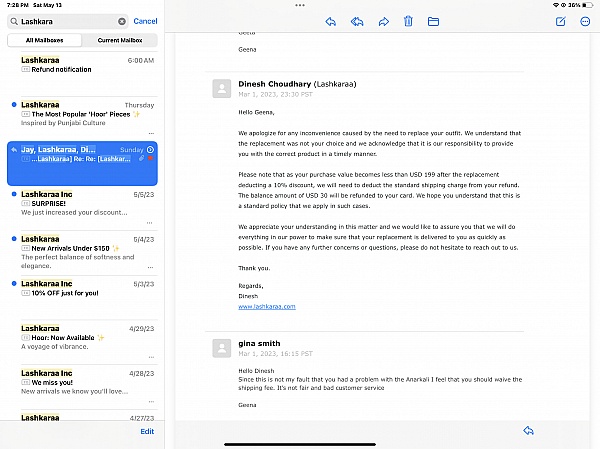Delete the message with the trash icon
The width and height of the screenshot is (600, 449).
click(x=408, y=21)
